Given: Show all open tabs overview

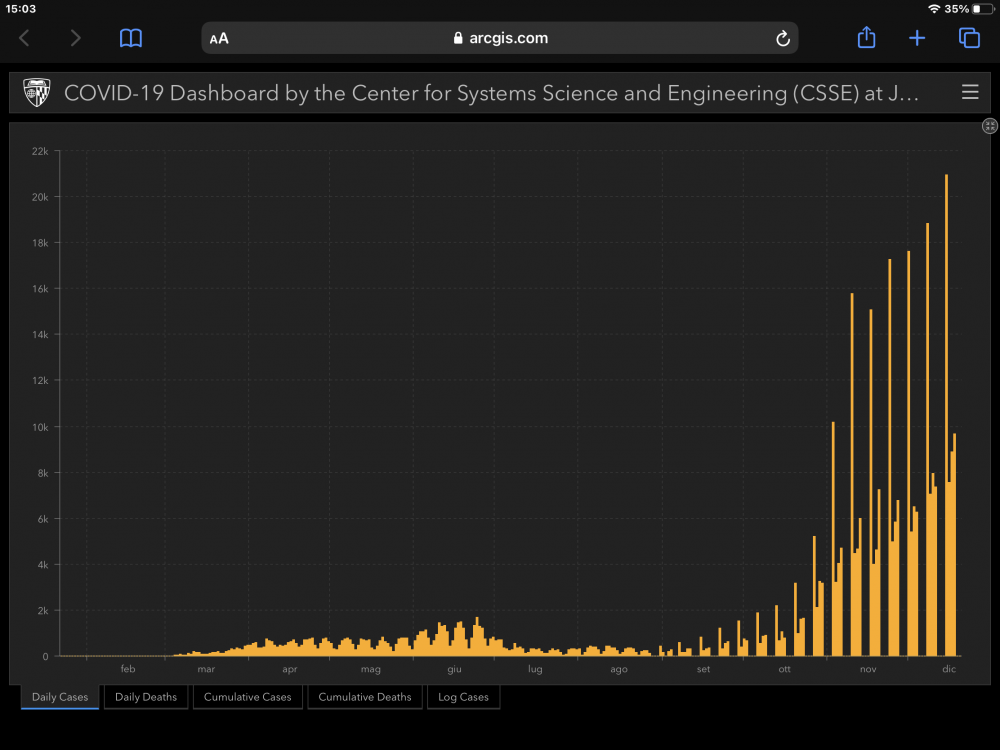Looking at the screenshot, I should pyautogui.click(x=968, y=38).
